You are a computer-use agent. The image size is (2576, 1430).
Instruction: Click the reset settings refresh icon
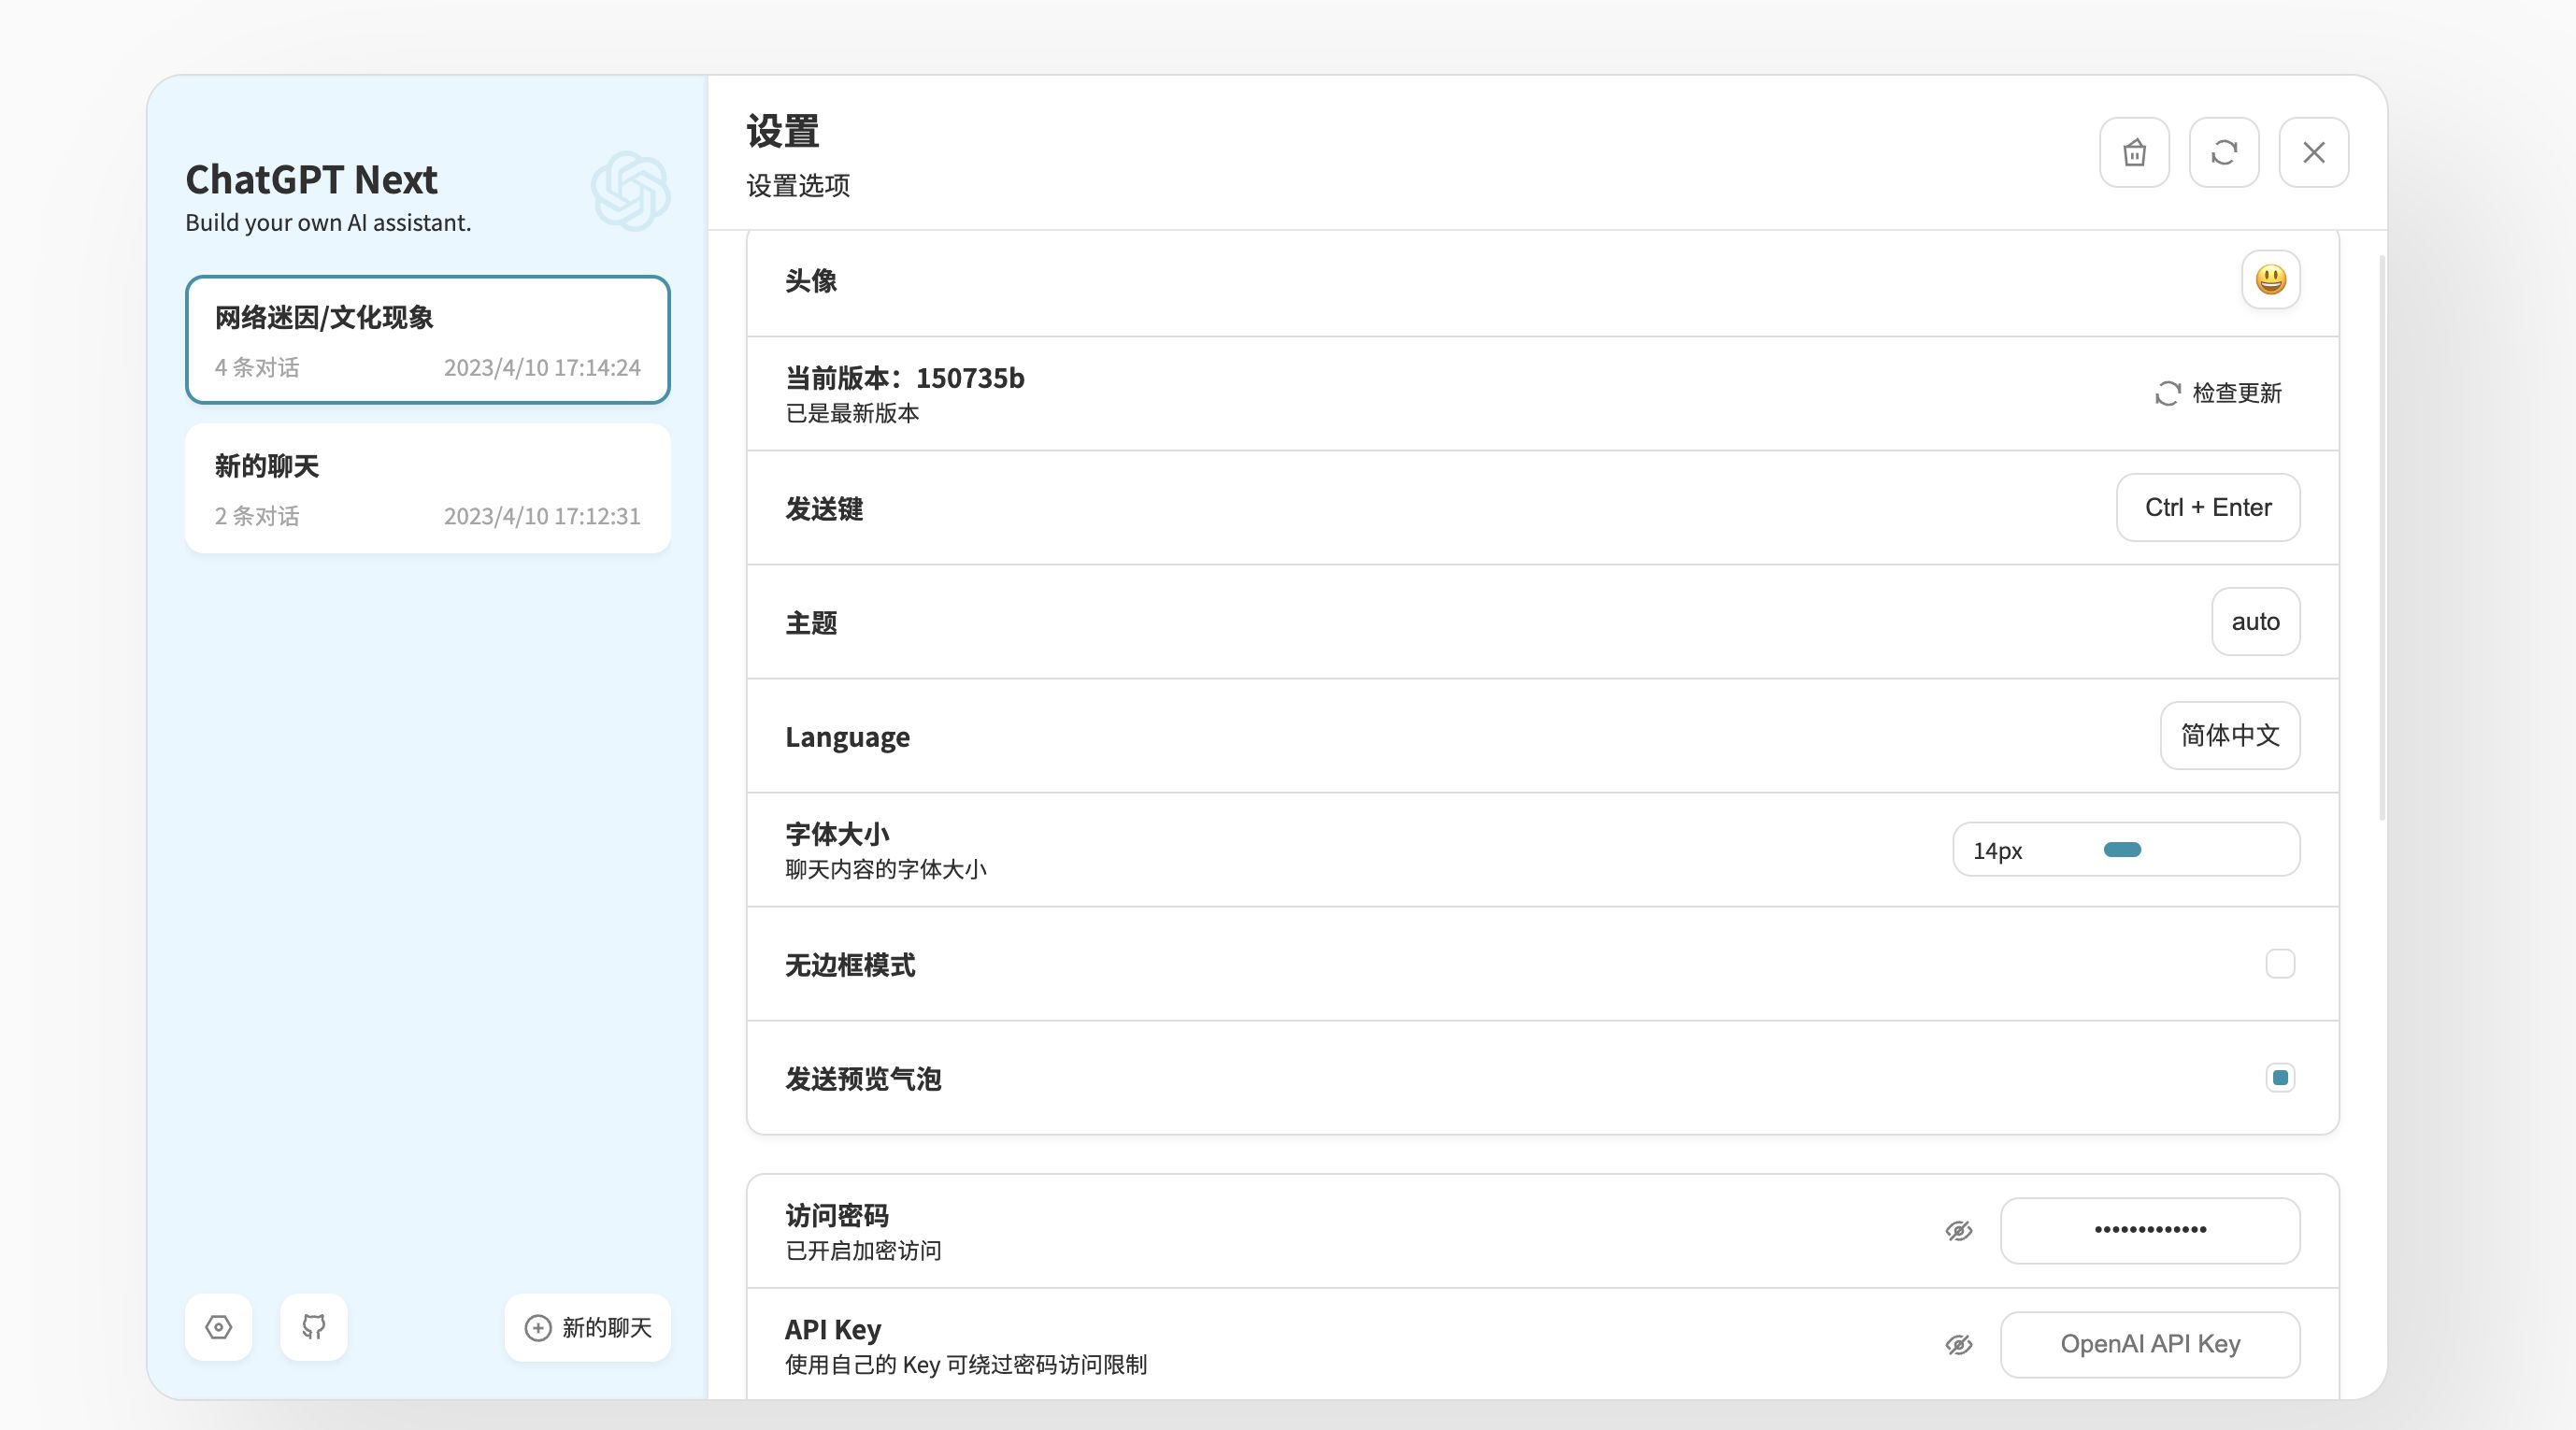click(x=2224, y=153)
